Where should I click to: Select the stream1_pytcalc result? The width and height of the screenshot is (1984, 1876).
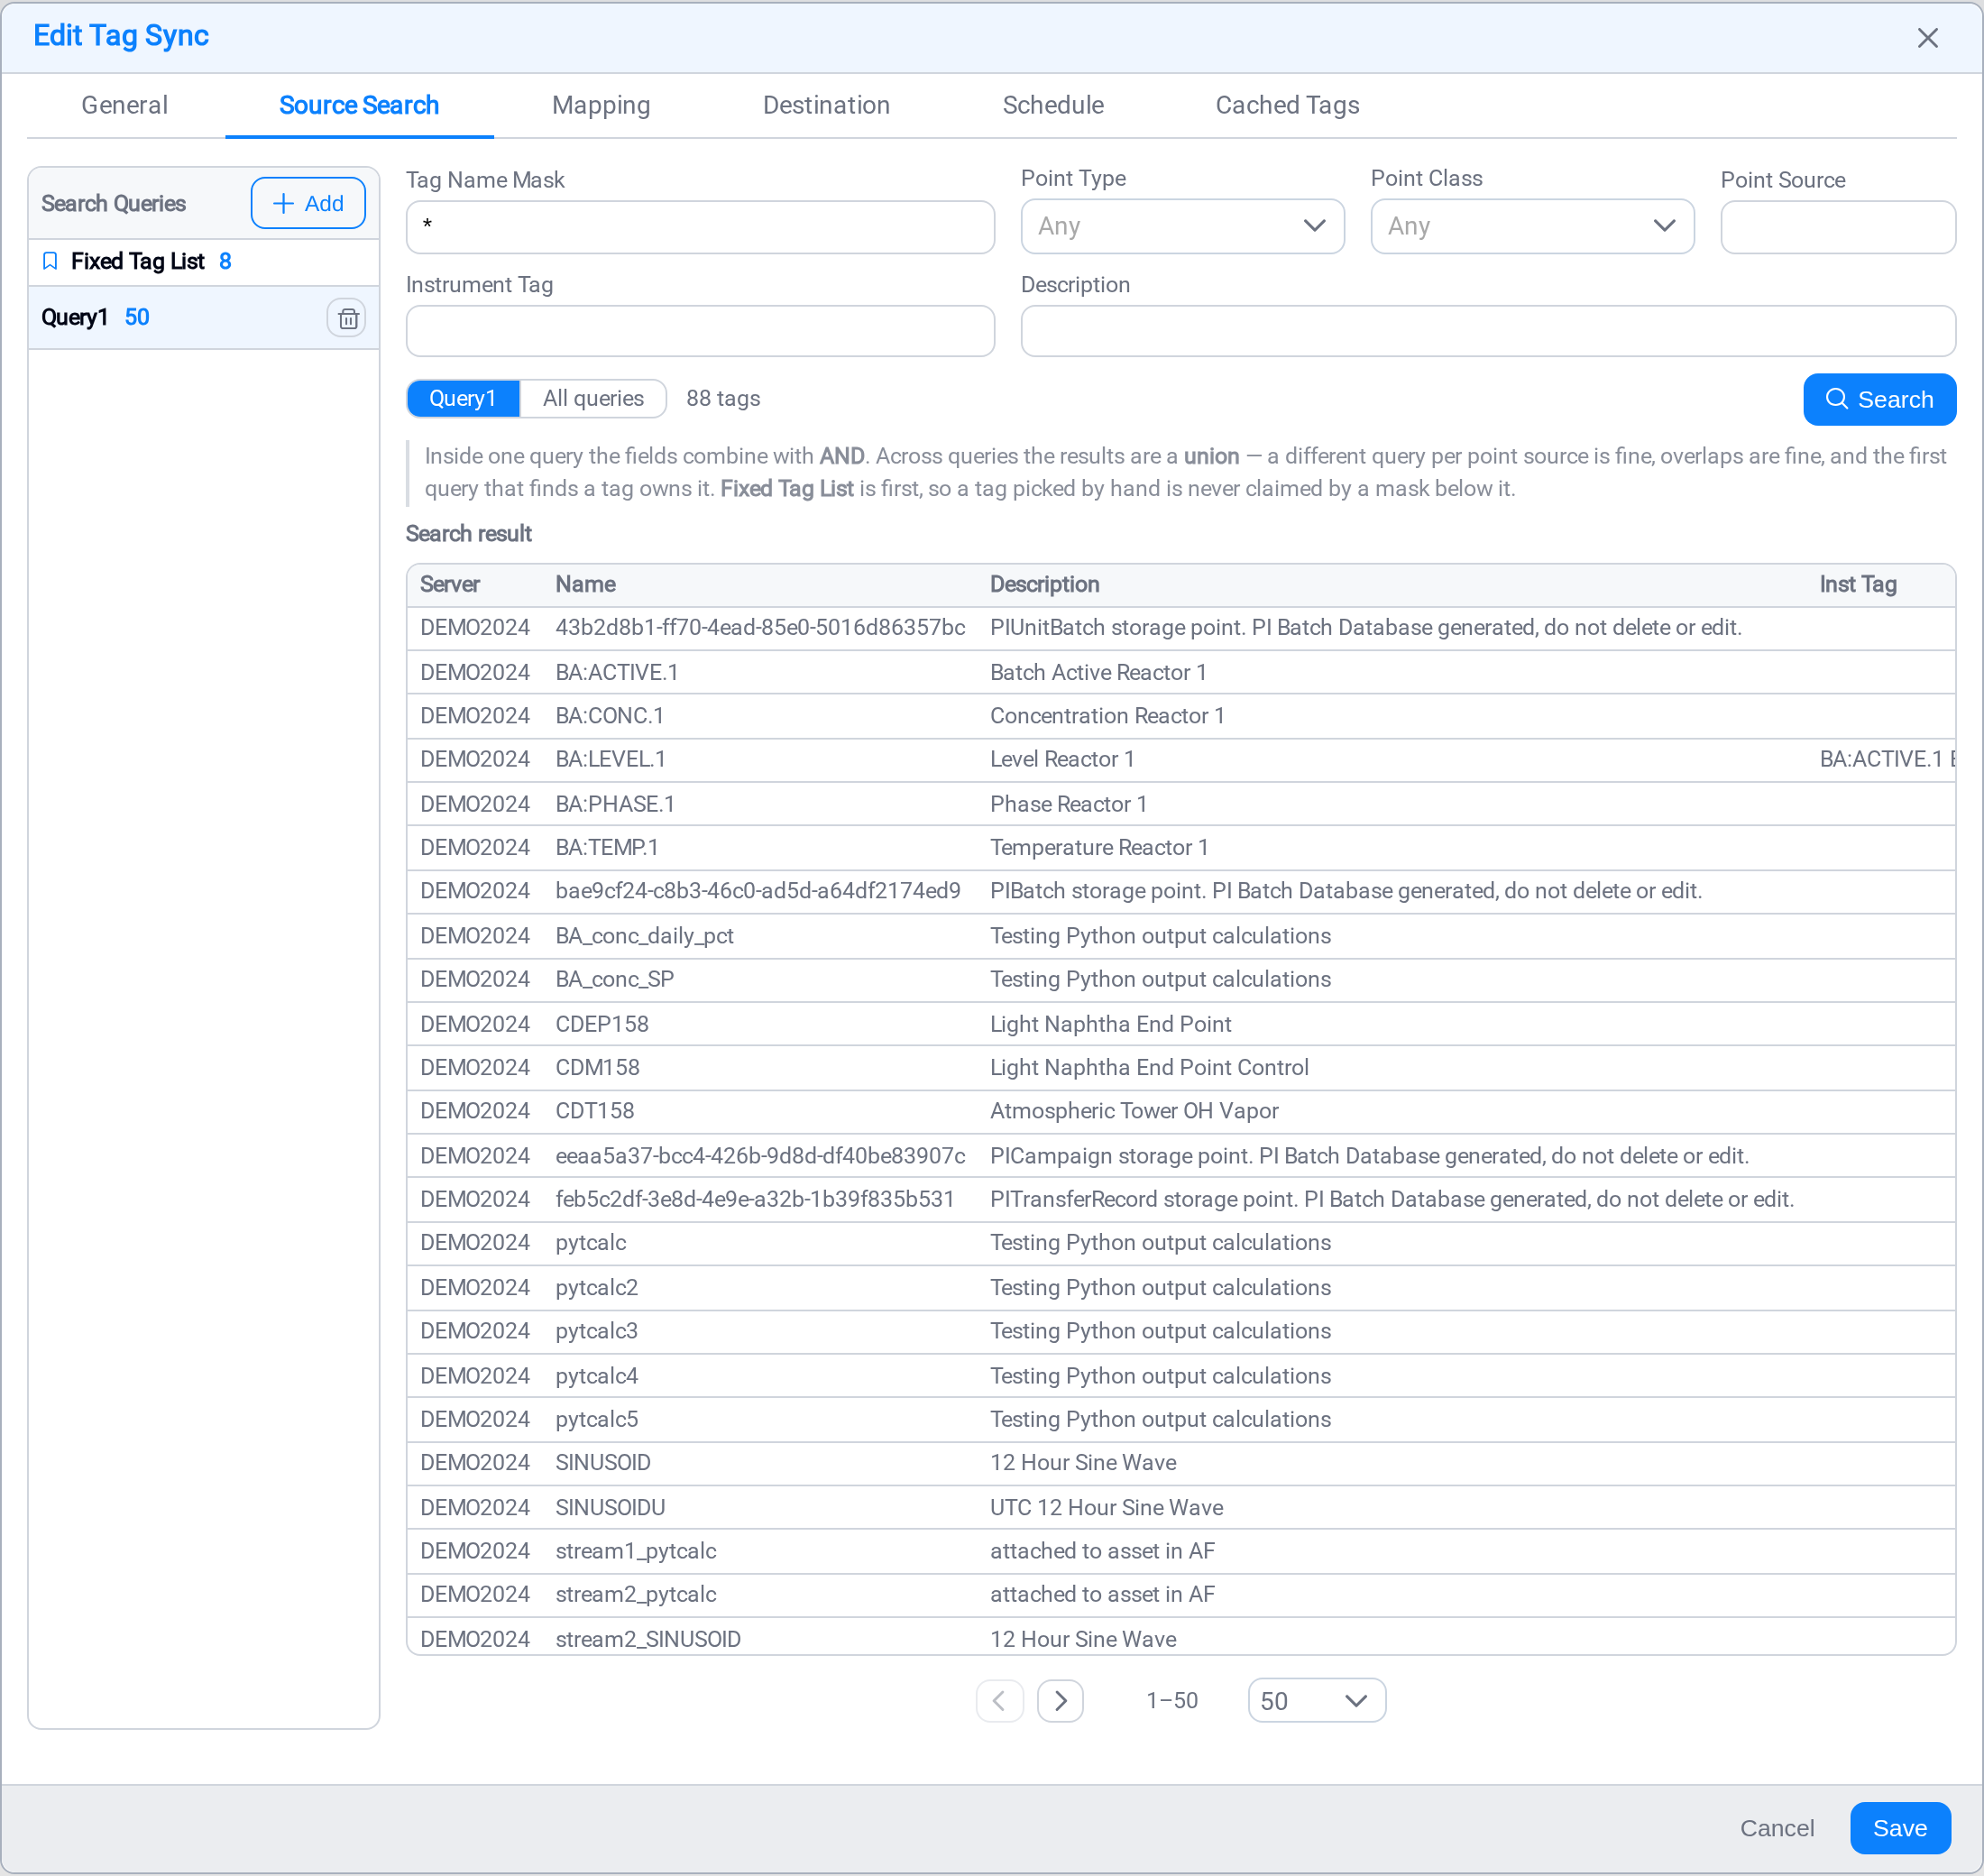point(1181,1551)
